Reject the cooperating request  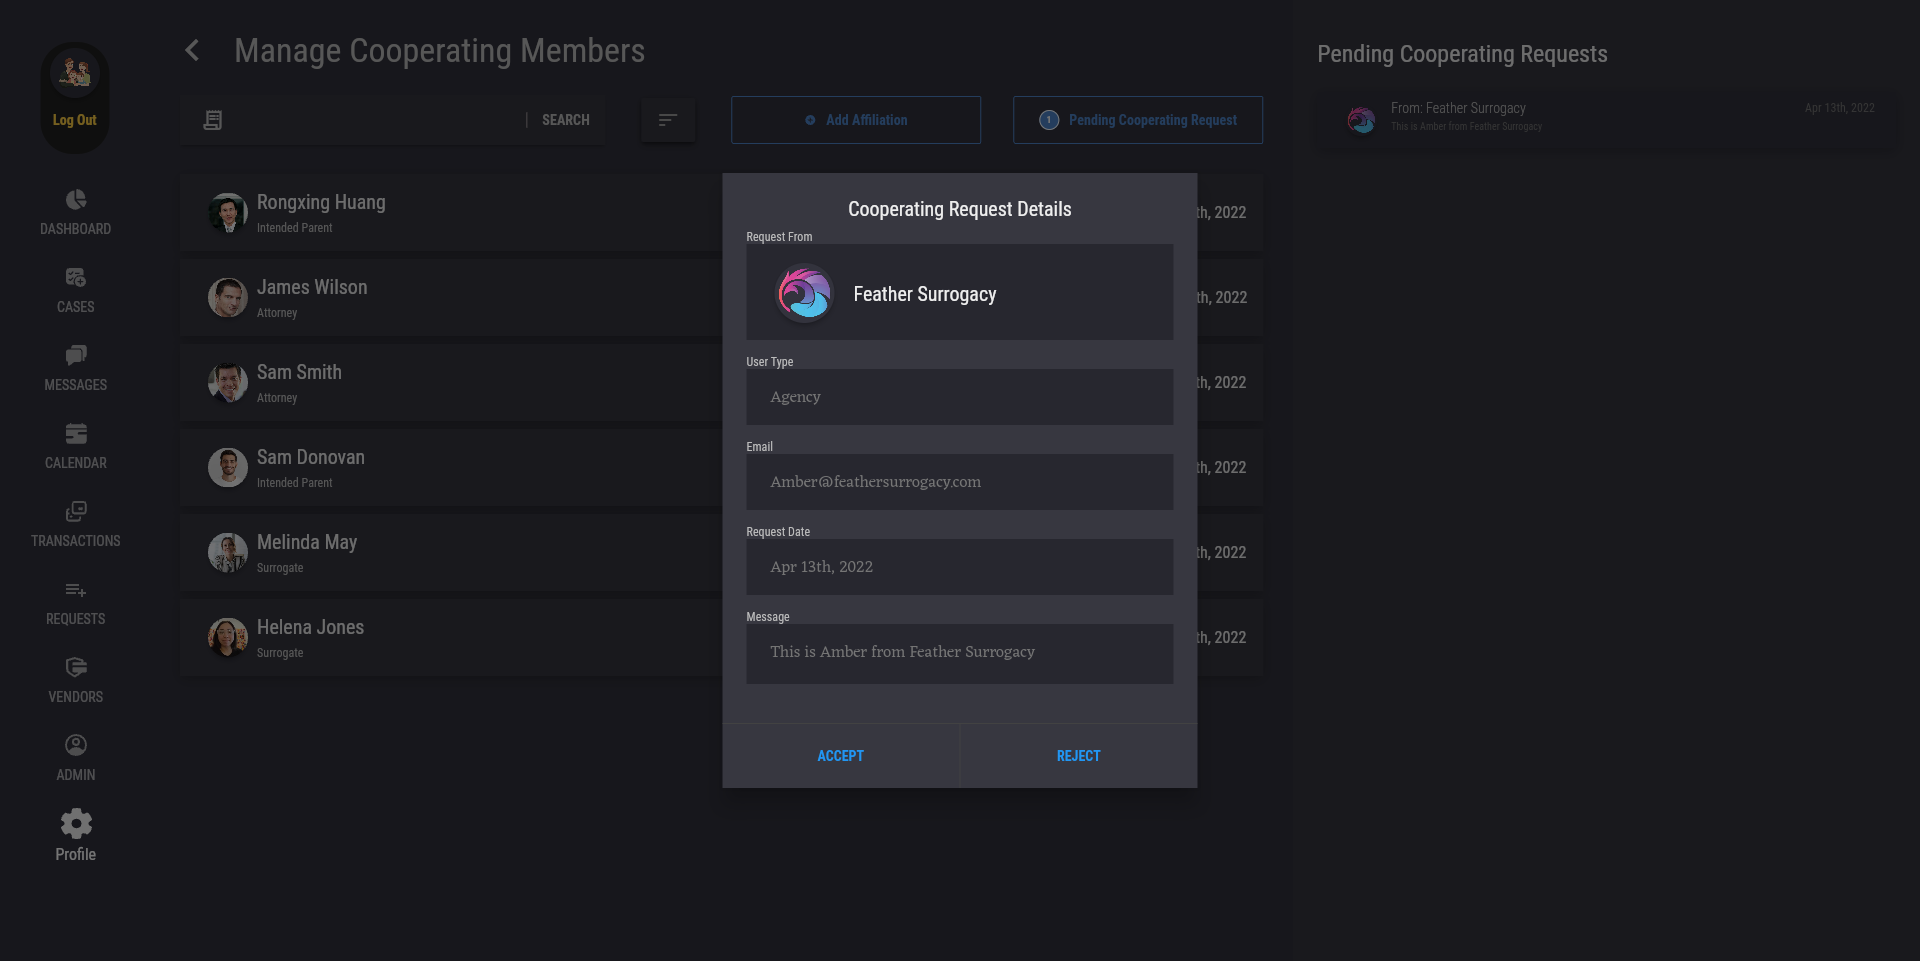pyautogui.click(x=1078, y=756)
